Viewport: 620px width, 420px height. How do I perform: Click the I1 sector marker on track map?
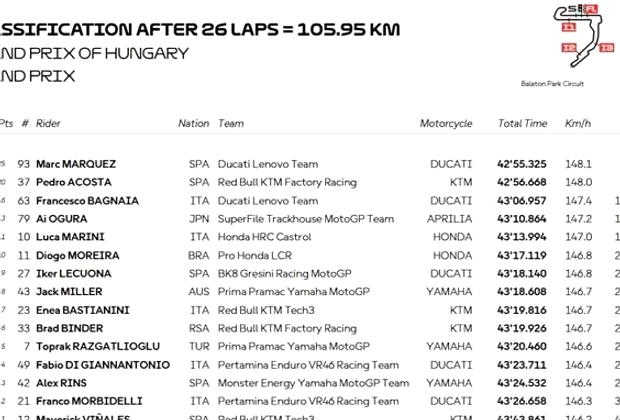569,27
